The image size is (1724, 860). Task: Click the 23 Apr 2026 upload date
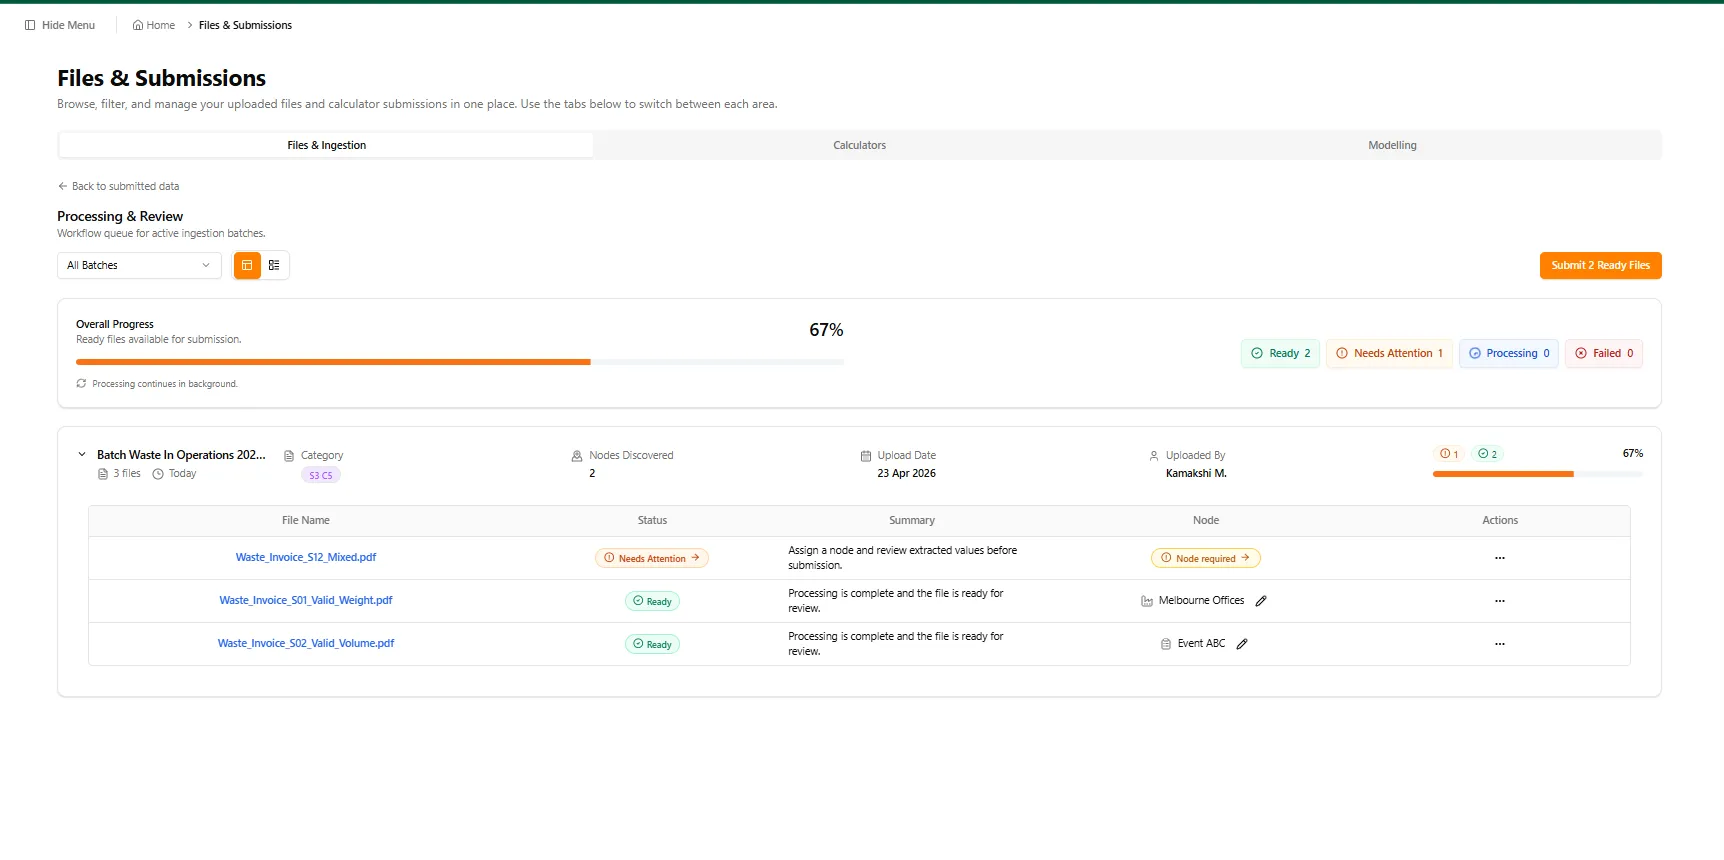[906, 473]
